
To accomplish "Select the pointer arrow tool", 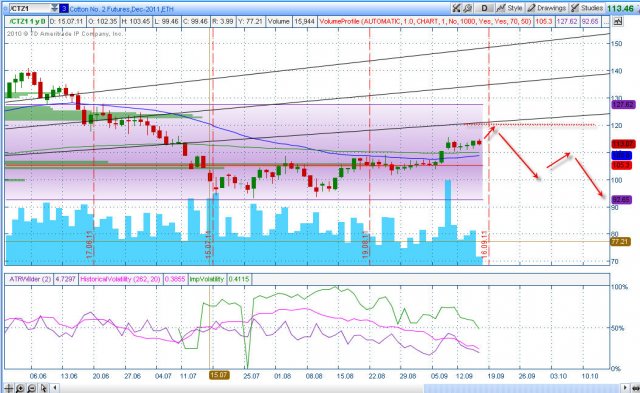I will click(43, 388).
